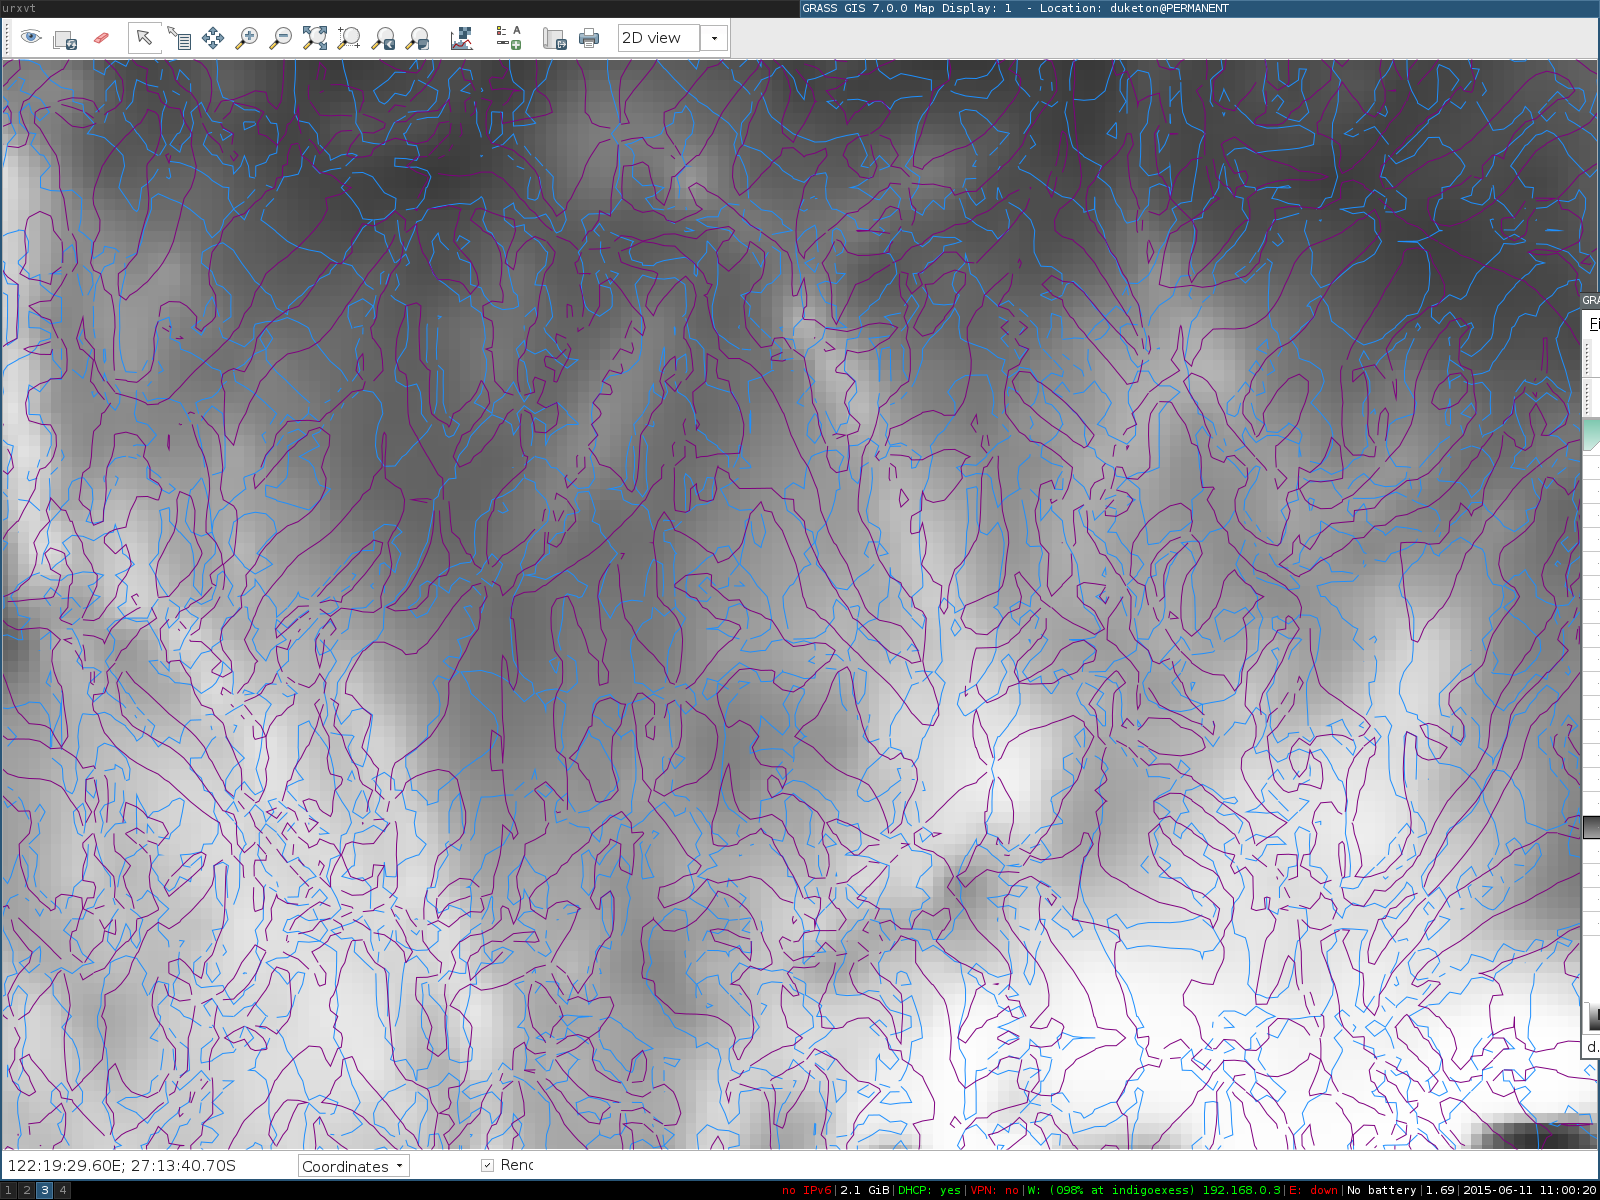The height and width of the screenshot is (1200, 1600).
Task: Save the display to a file
Action: click(x=555, y=38)
